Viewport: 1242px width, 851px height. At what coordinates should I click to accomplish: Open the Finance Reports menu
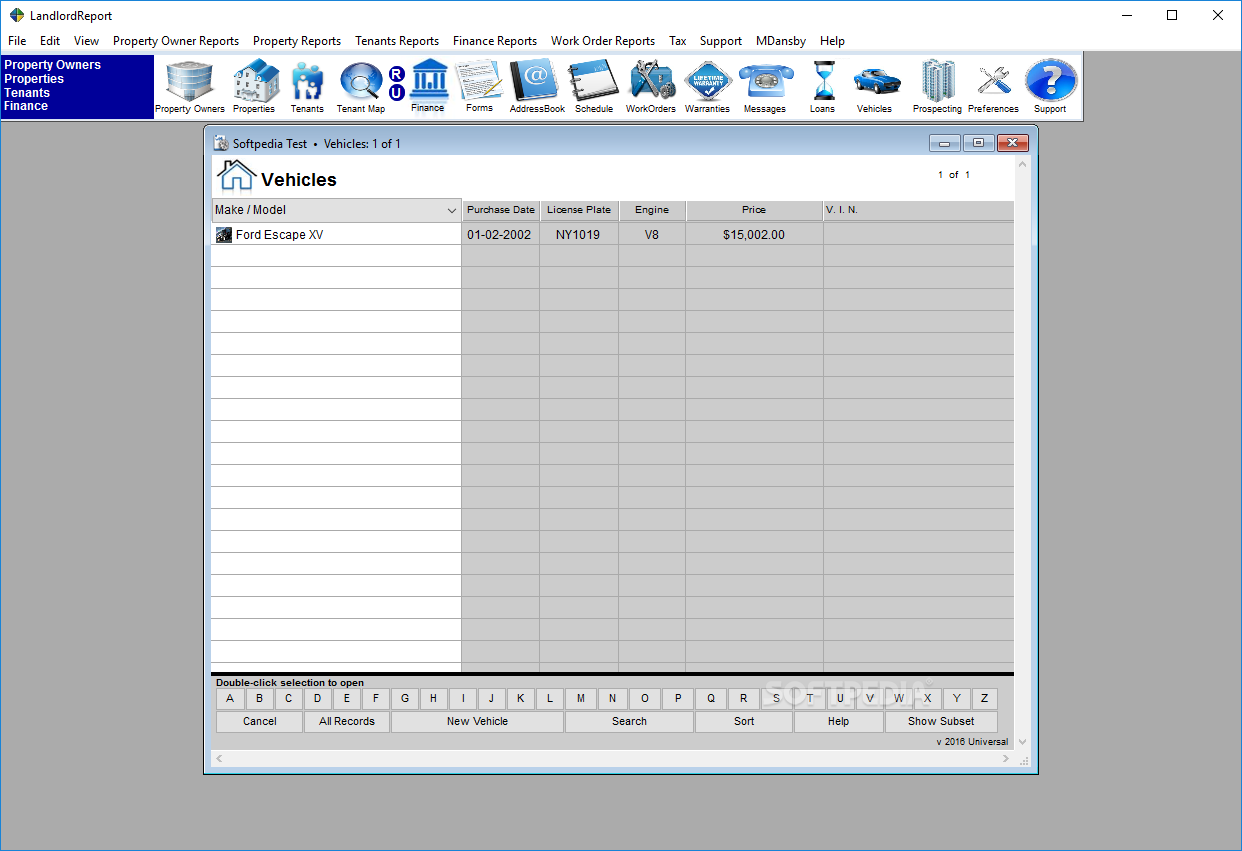pos(495,41)
